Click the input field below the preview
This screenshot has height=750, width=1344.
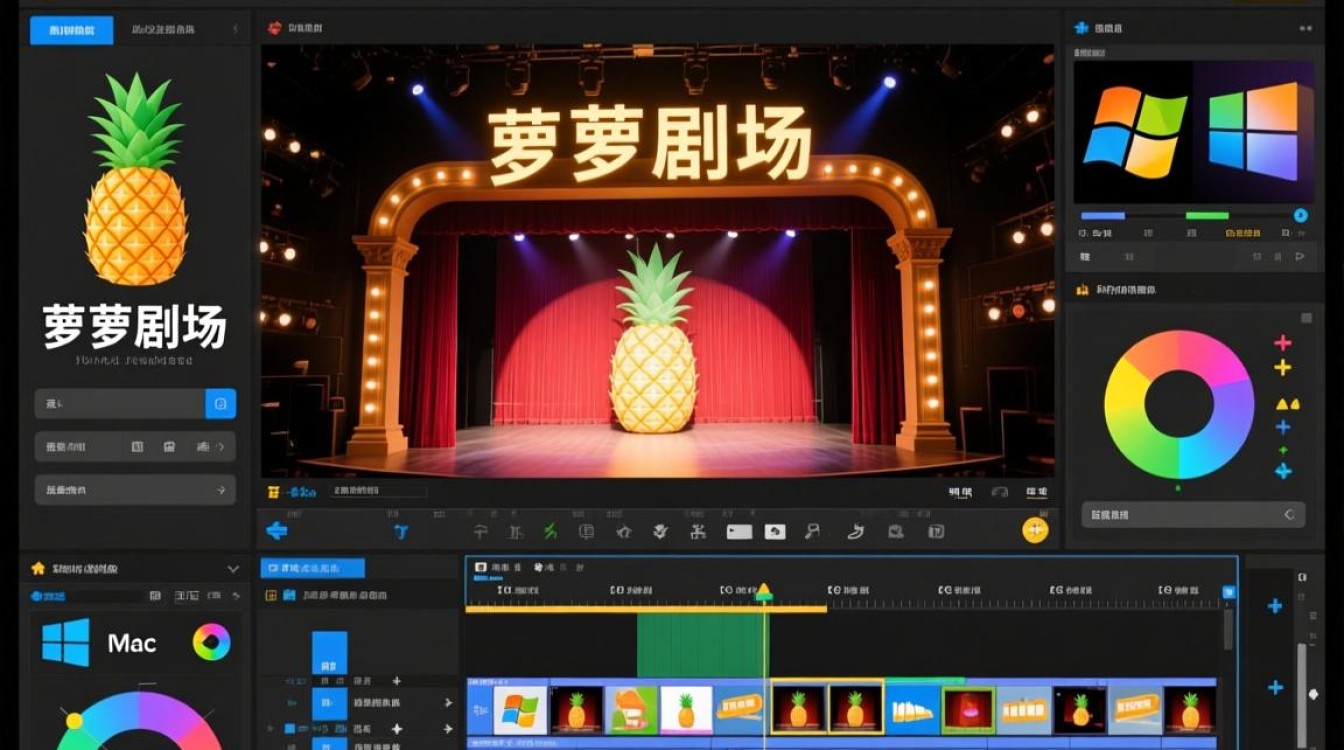(x=380, y=491)
